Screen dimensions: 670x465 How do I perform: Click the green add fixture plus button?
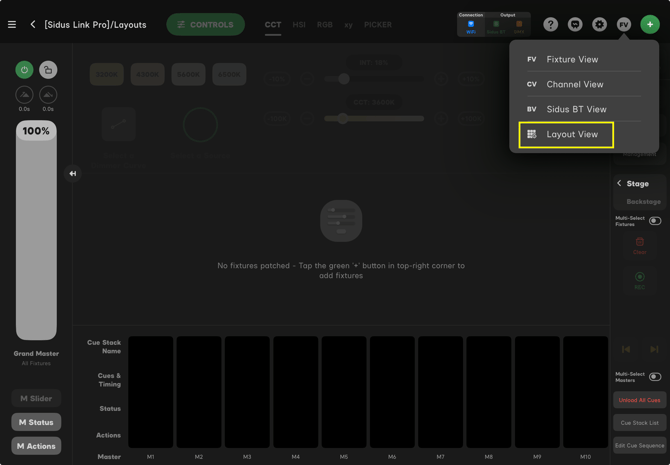tap(650, 25)
